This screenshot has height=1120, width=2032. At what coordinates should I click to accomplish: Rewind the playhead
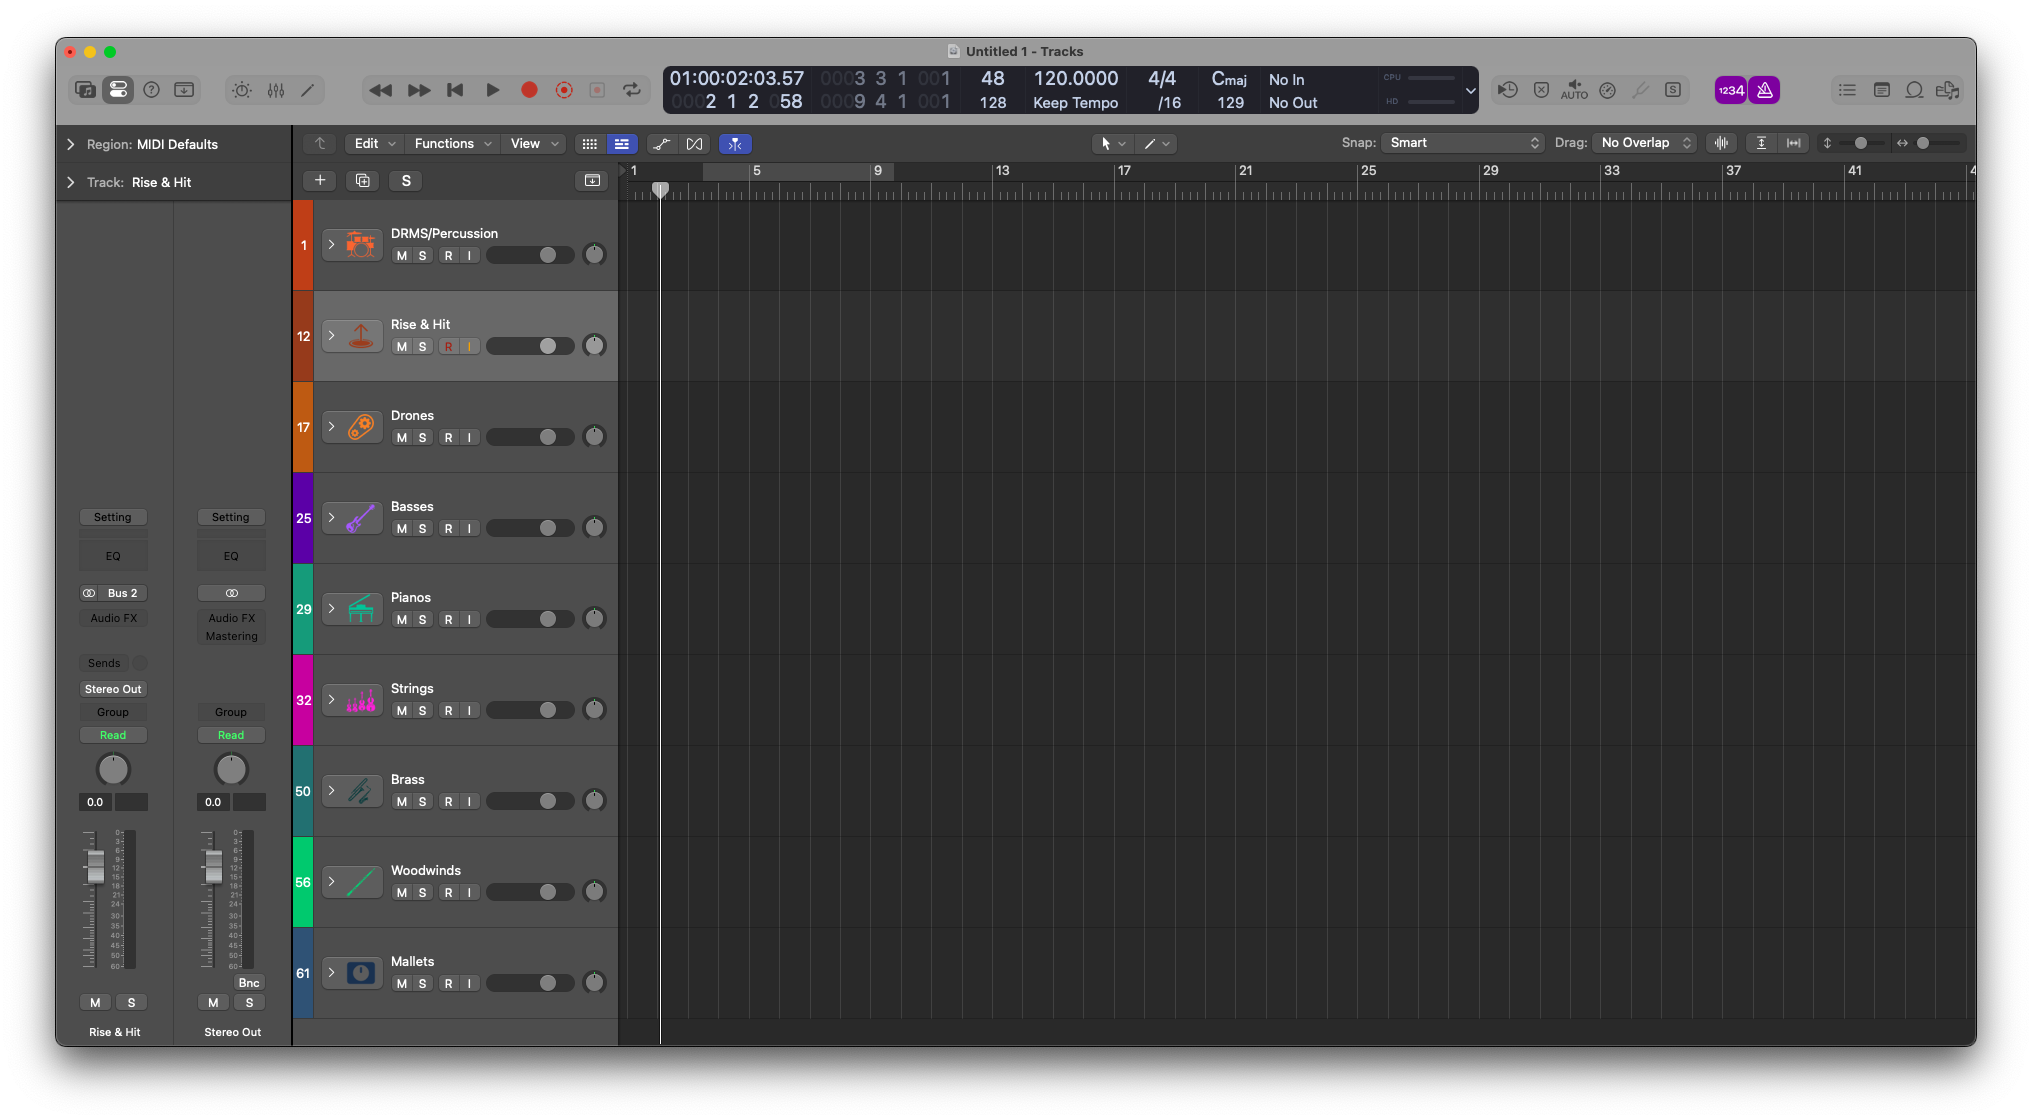point(380,90)
